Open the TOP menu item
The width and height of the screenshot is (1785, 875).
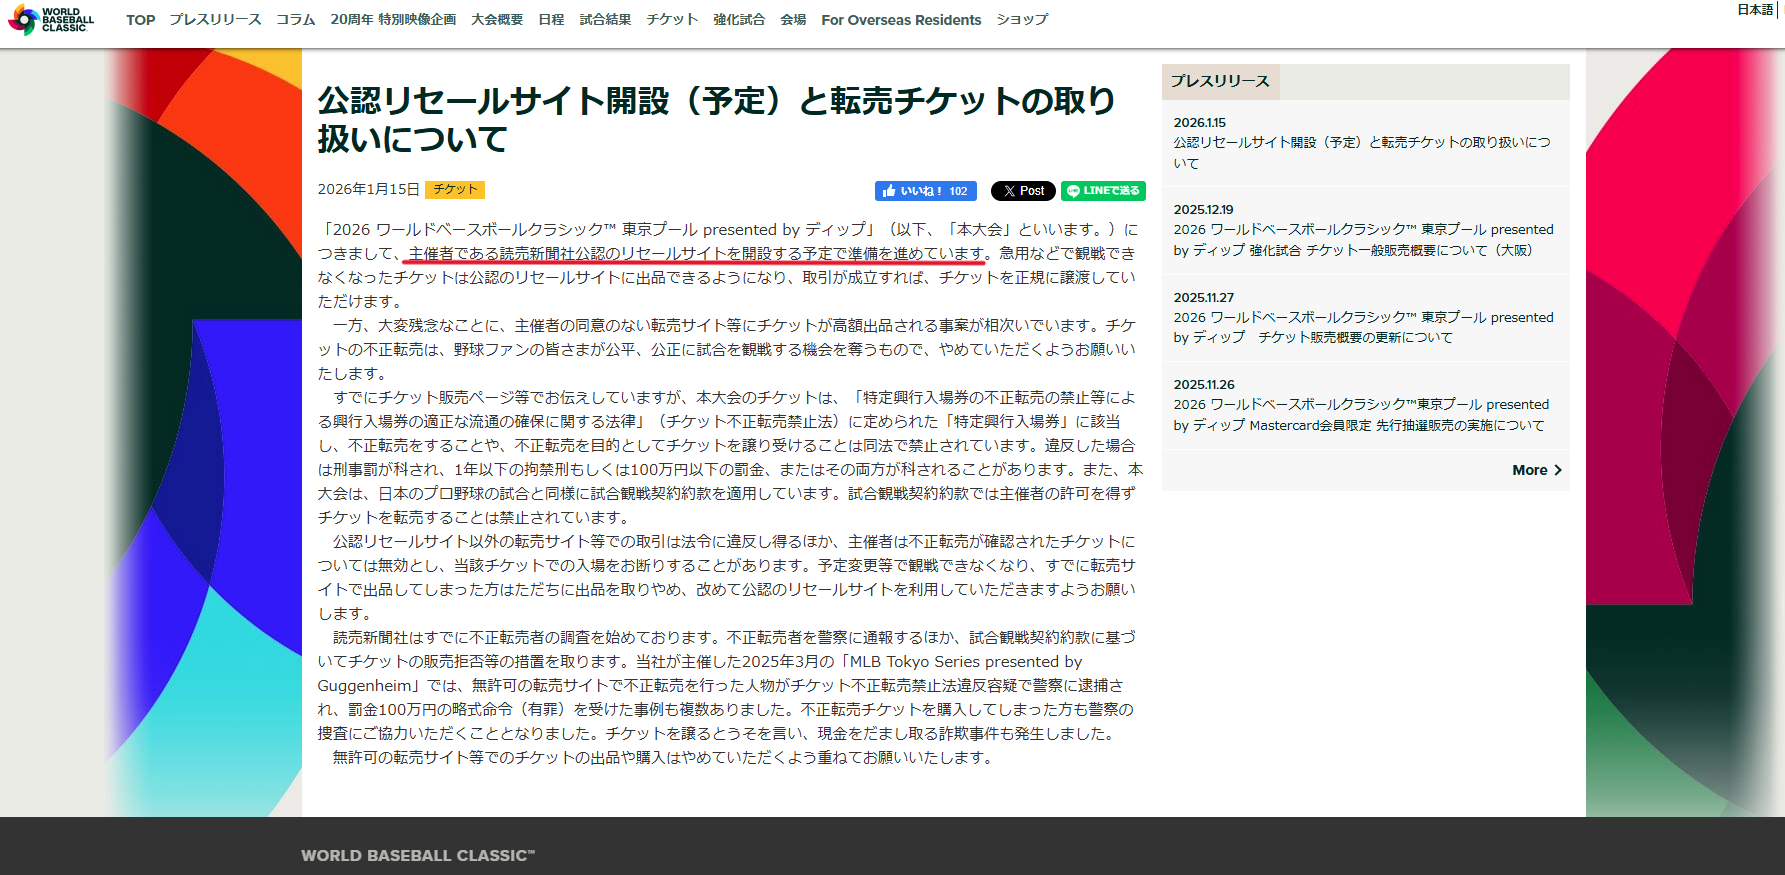coord(140,20)
